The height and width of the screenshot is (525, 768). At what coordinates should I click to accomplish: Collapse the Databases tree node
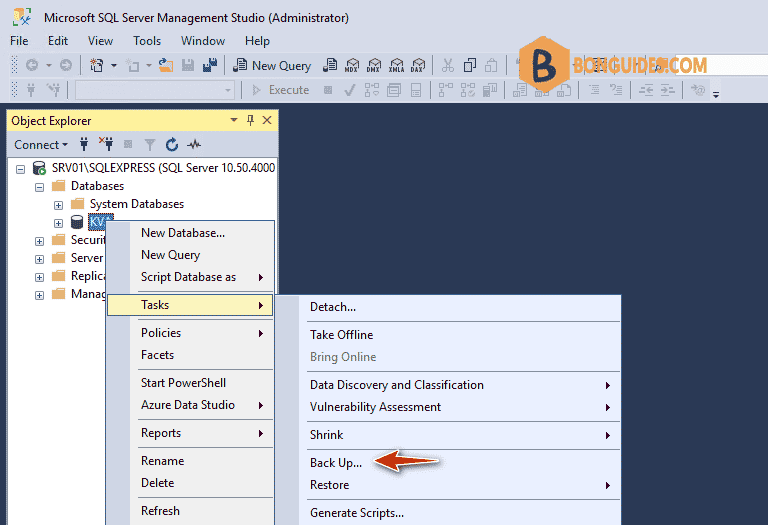click(x=40, y=187)
